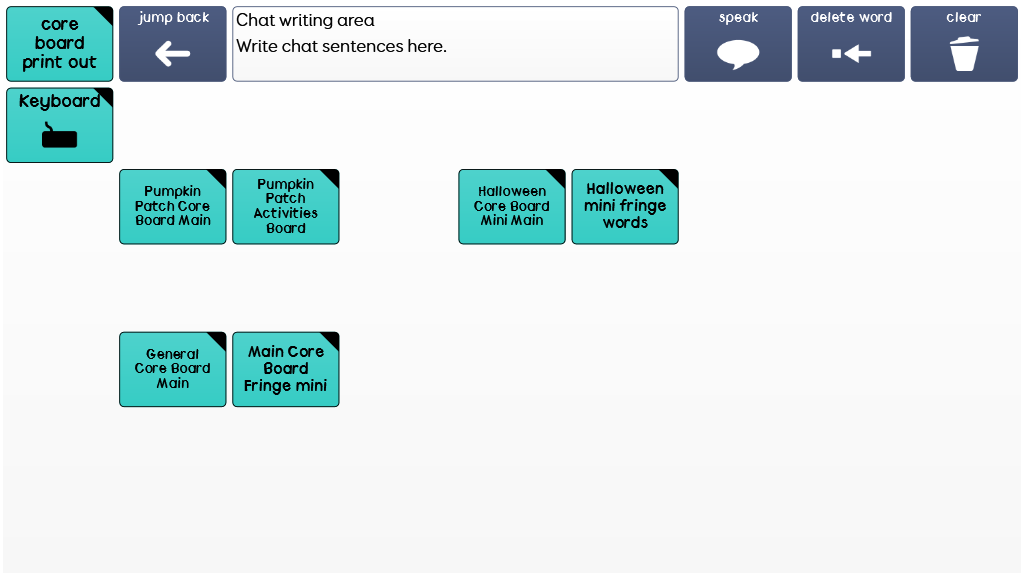Click the speech bubble icon

(738, 54)
